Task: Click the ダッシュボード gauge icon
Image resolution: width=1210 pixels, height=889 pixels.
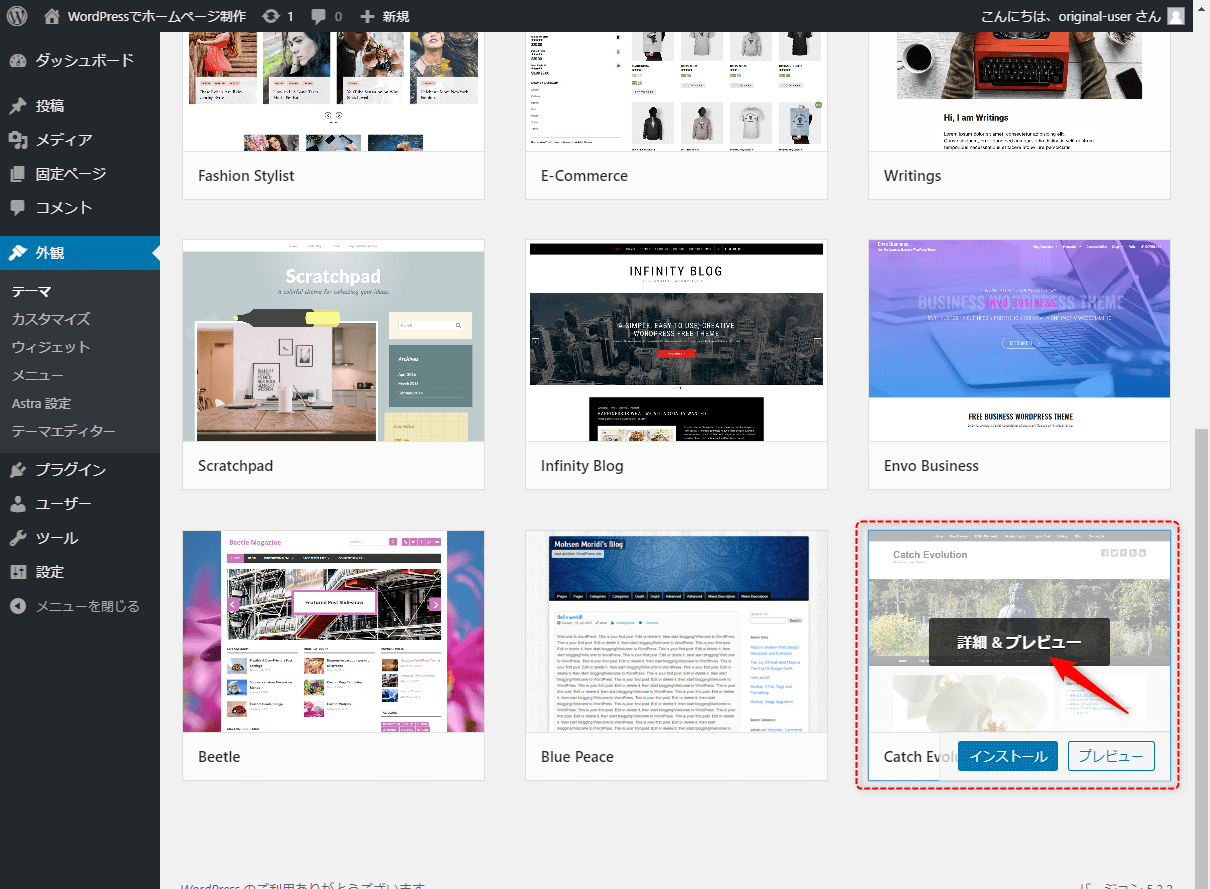Action: [18, 61]
